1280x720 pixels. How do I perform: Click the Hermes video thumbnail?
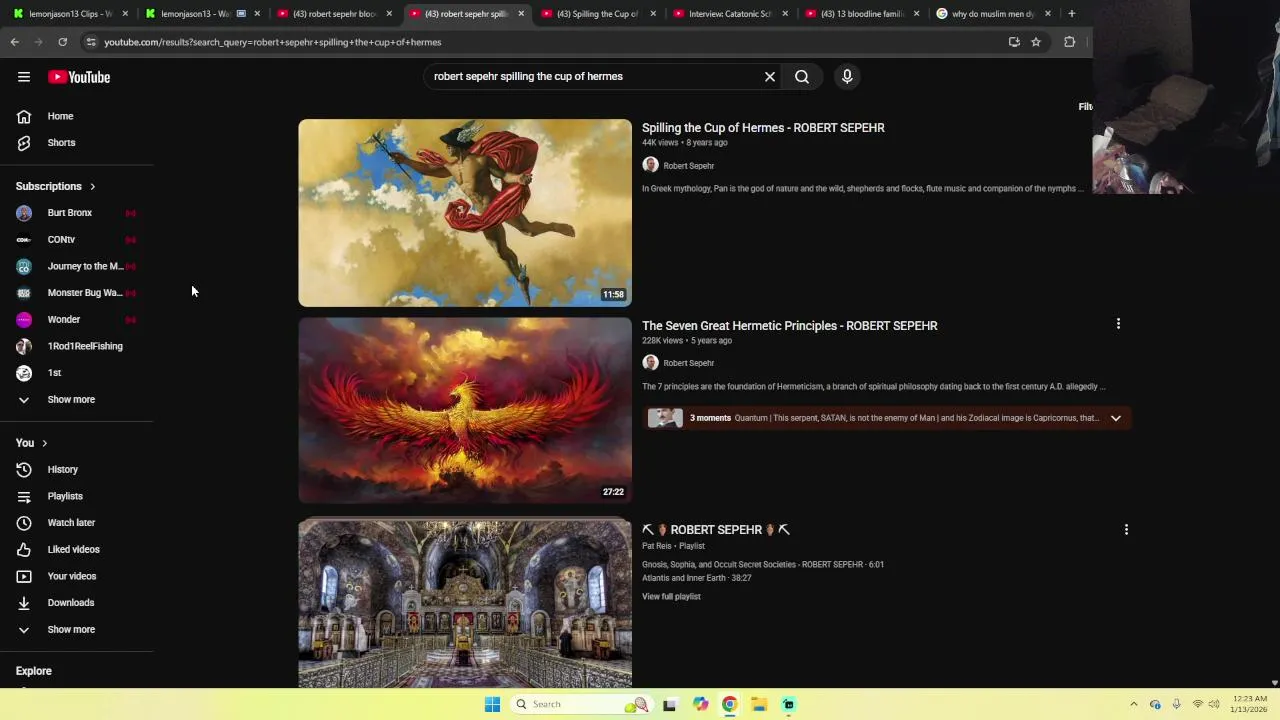tap(465, 213)
